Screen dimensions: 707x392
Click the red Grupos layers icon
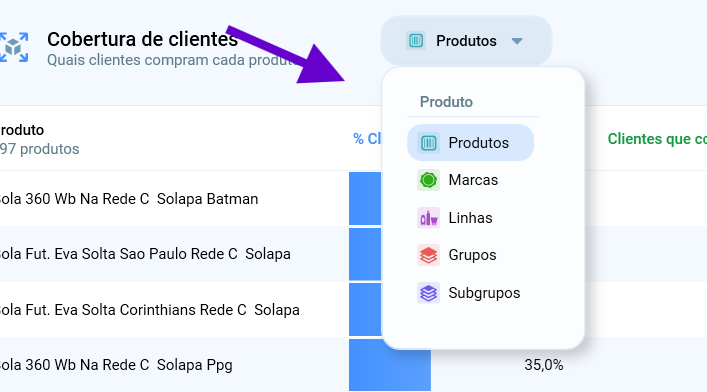428,255
